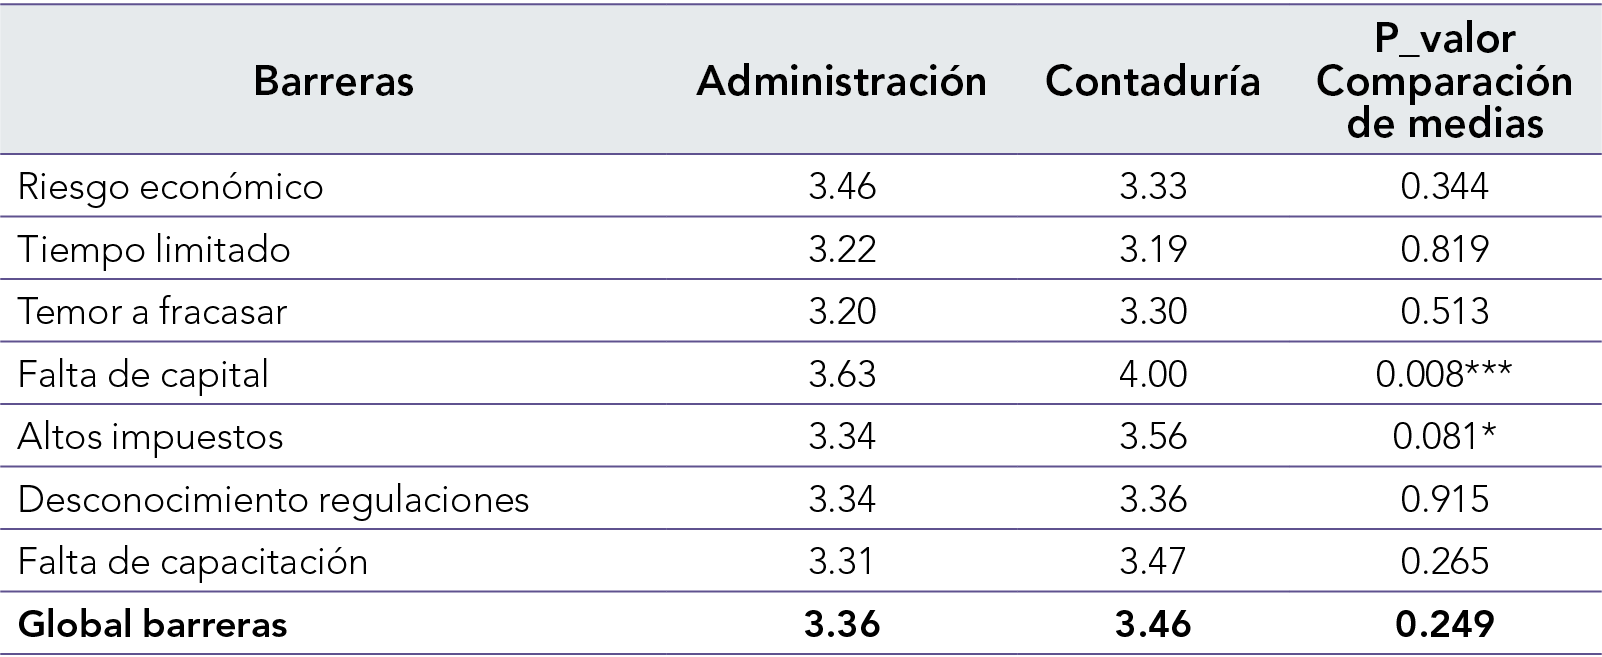Select the Falta de capacitación row label

(193, 561)
